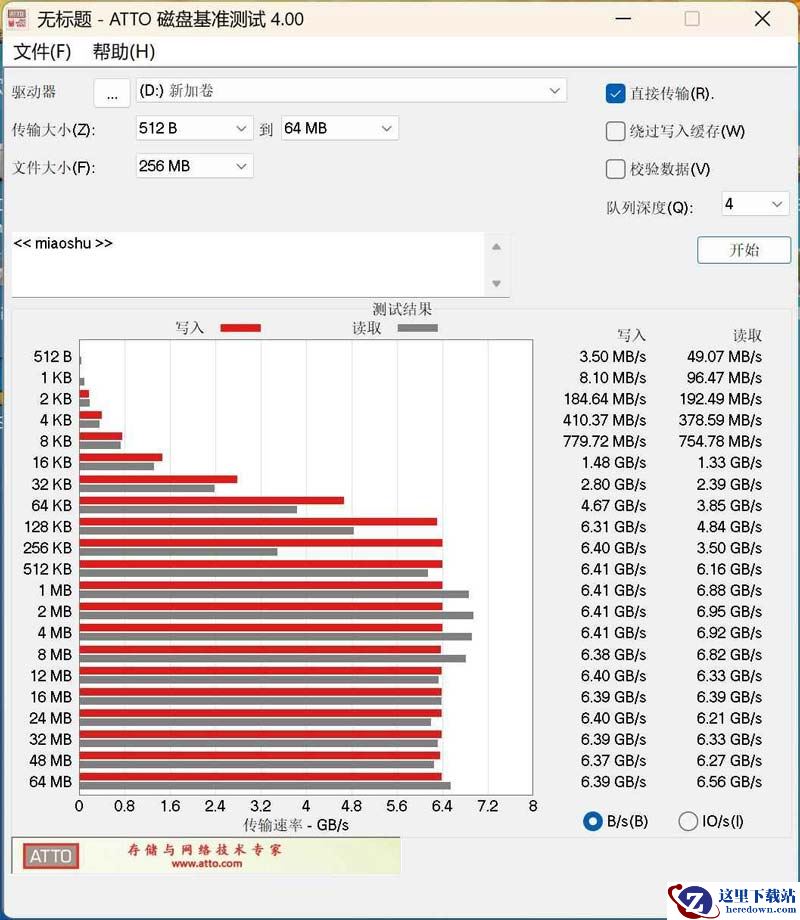800x920 pixels.
Task: Browse drives with the ... button
Action: [x=112, y=93]
